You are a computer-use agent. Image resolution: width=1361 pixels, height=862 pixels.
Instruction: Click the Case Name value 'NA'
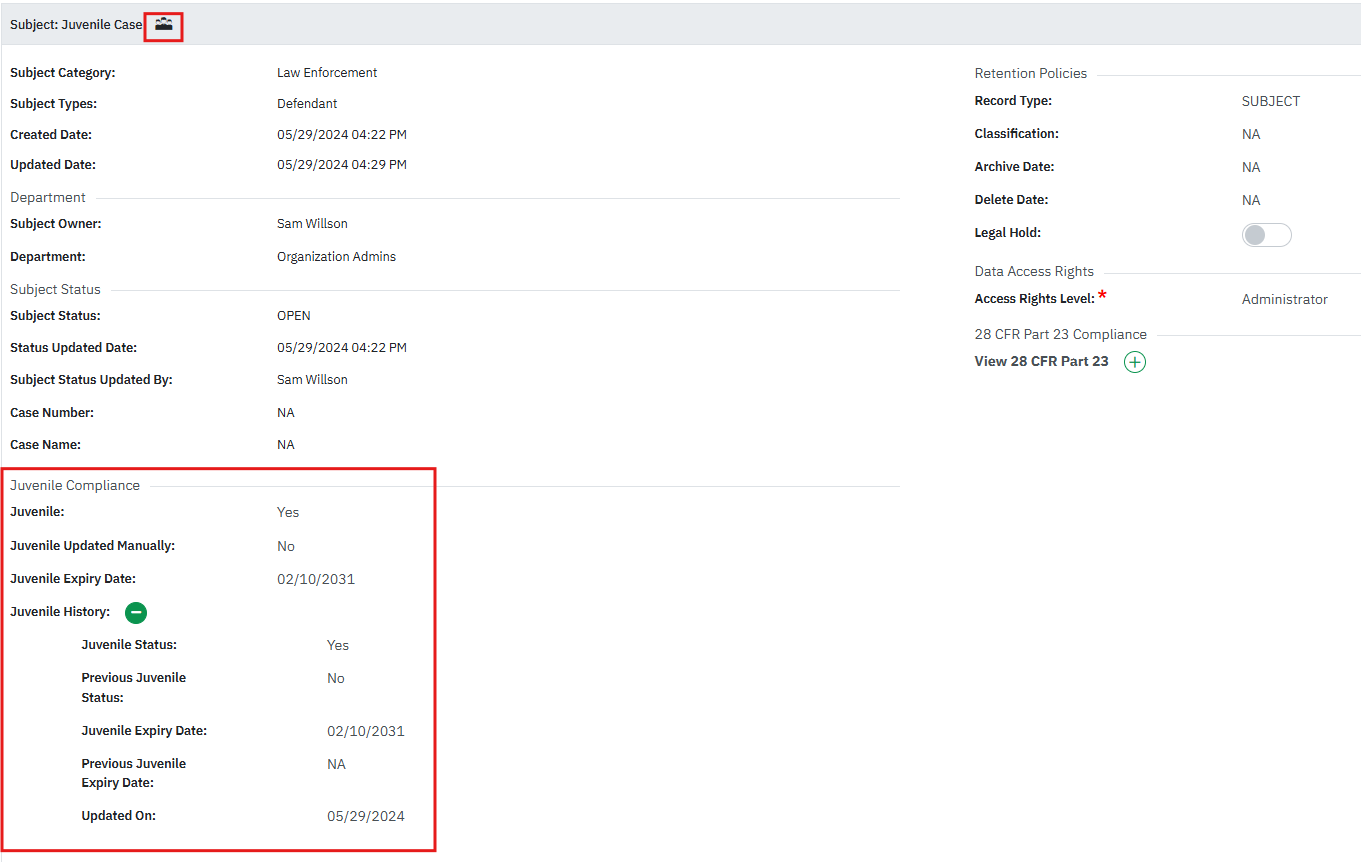click(286, 444)
